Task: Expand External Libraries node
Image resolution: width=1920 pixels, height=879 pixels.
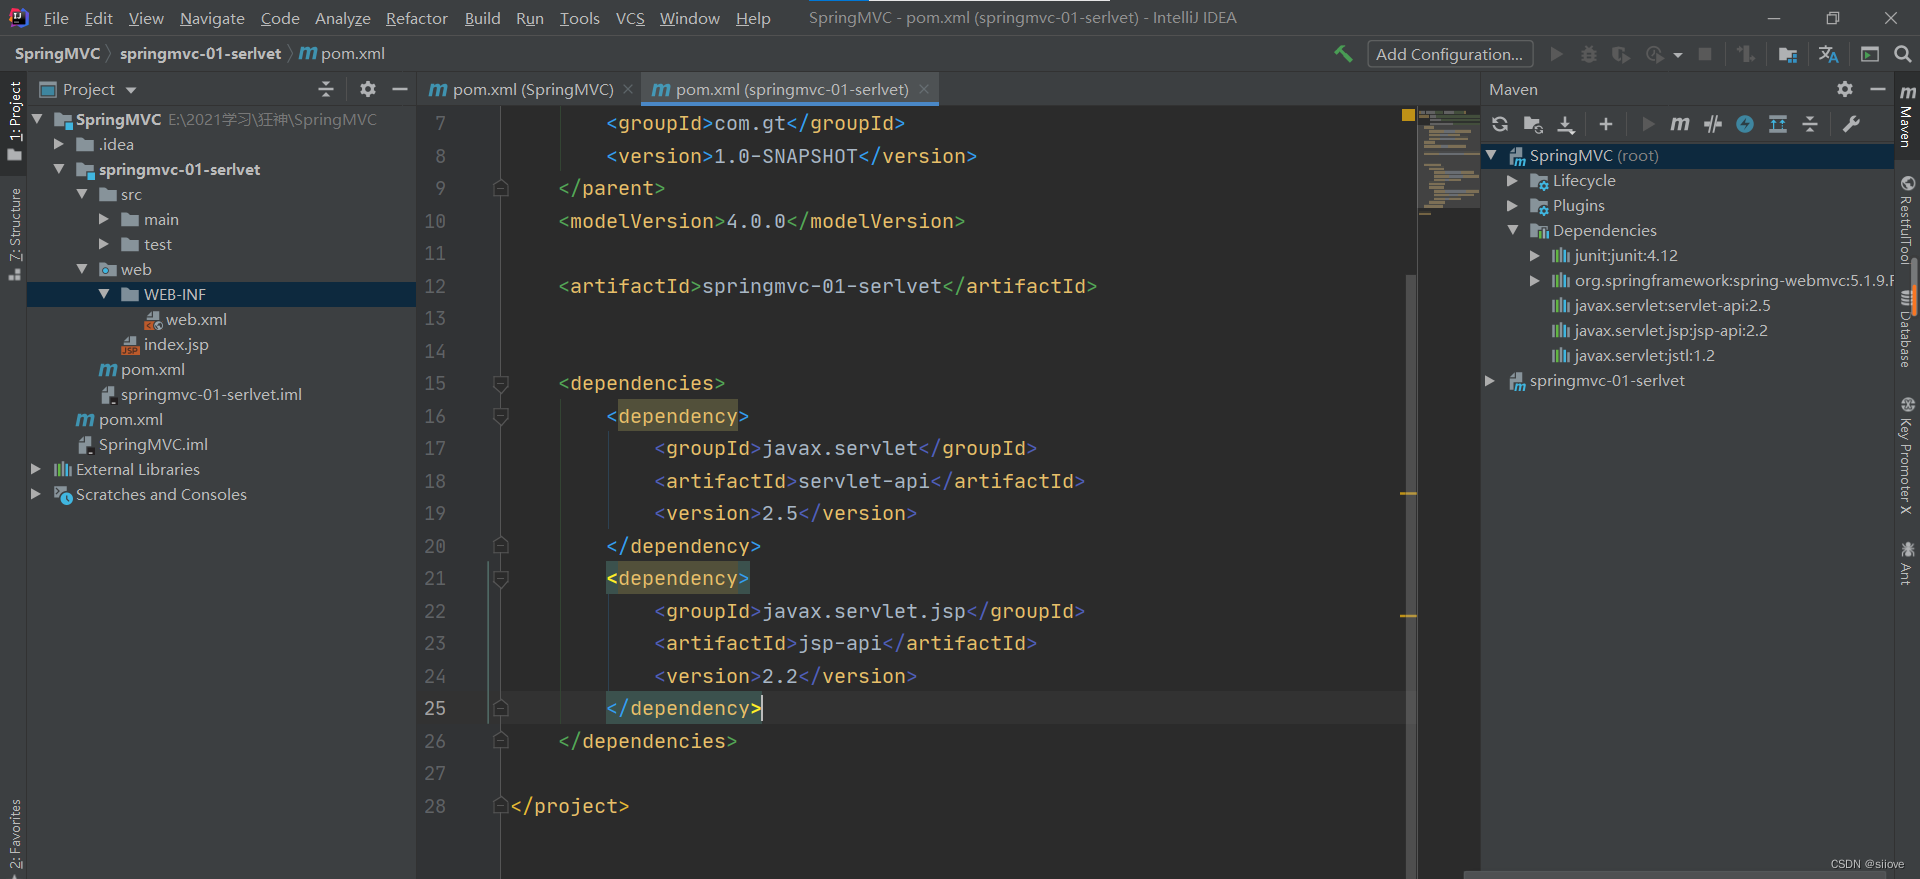Action: (x=36, y=469)
